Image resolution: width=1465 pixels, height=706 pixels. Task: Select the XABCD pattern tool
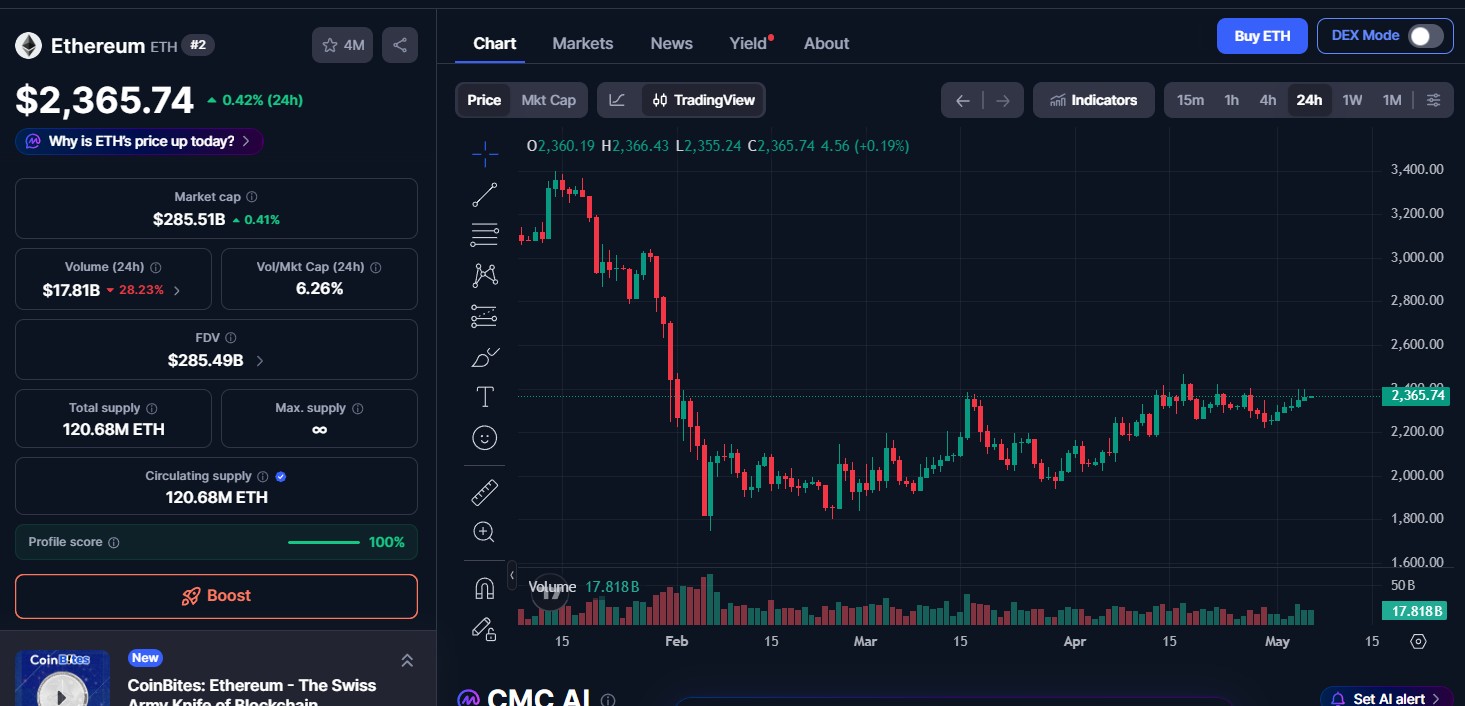pyautogui.click(x=485, y=275)
